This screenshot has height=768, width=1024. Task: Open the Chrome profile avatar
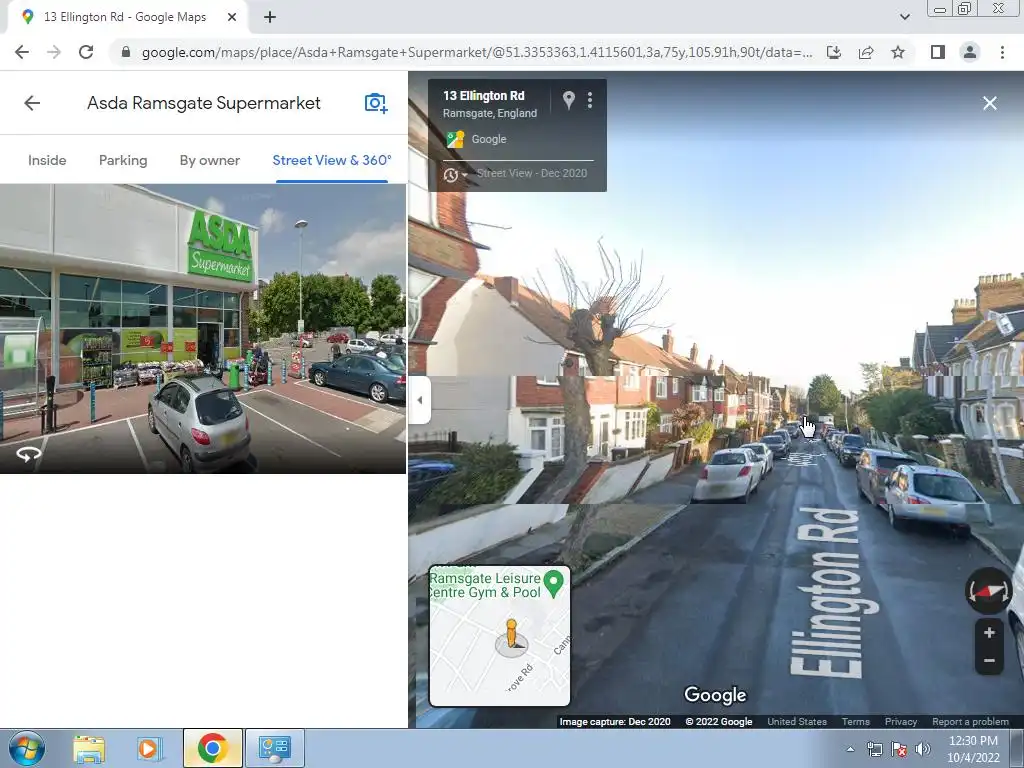pos(970,52)
